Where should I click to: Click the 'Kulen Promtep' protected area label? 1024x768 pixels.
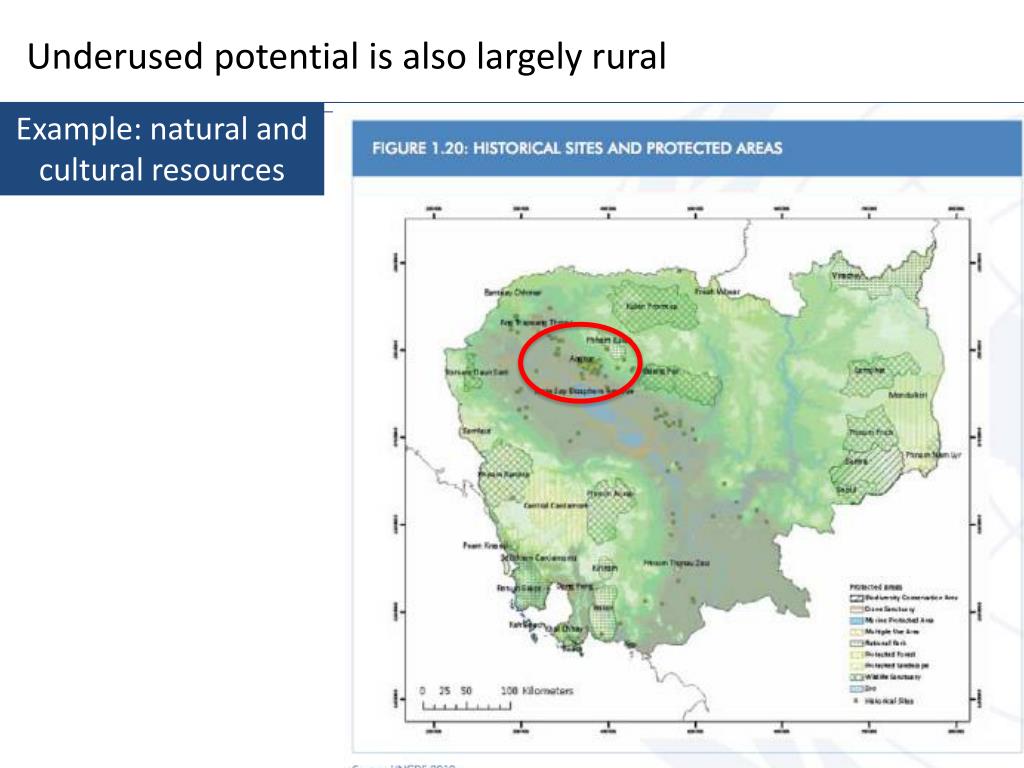pyautogui.click(x=652, y=306)
